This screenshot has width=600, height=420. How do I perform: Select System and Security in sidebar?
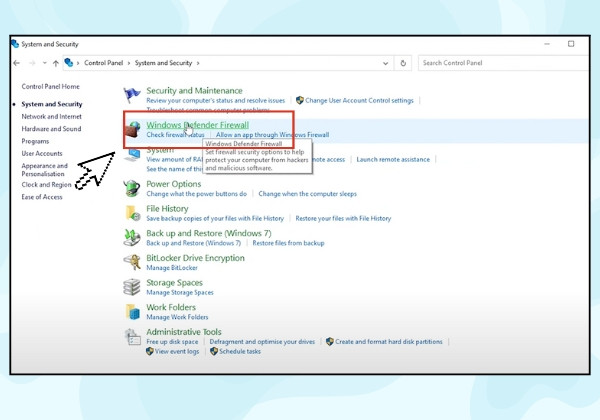52,104
